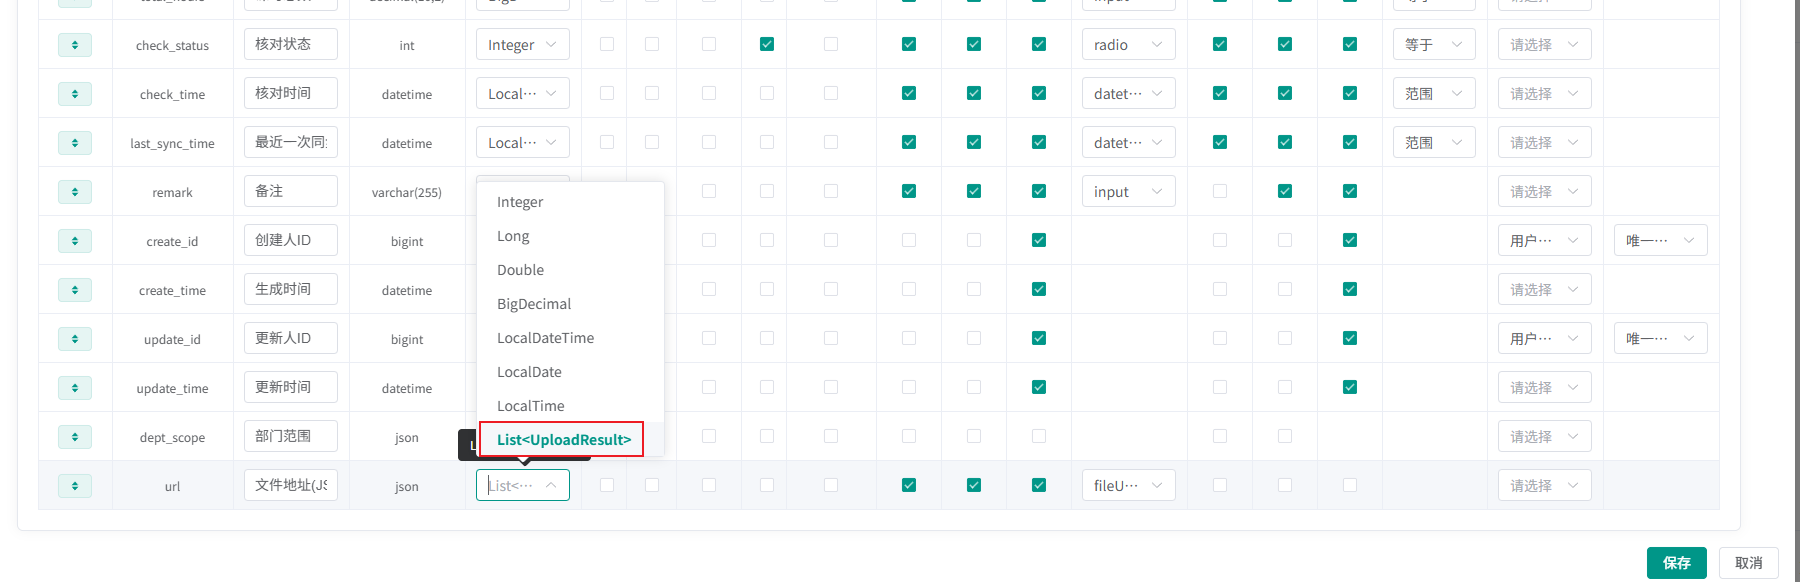Expand the fileU… dropdown in the url row
The width and height of the screenshot is (1800, 582).
(1127, 486)
